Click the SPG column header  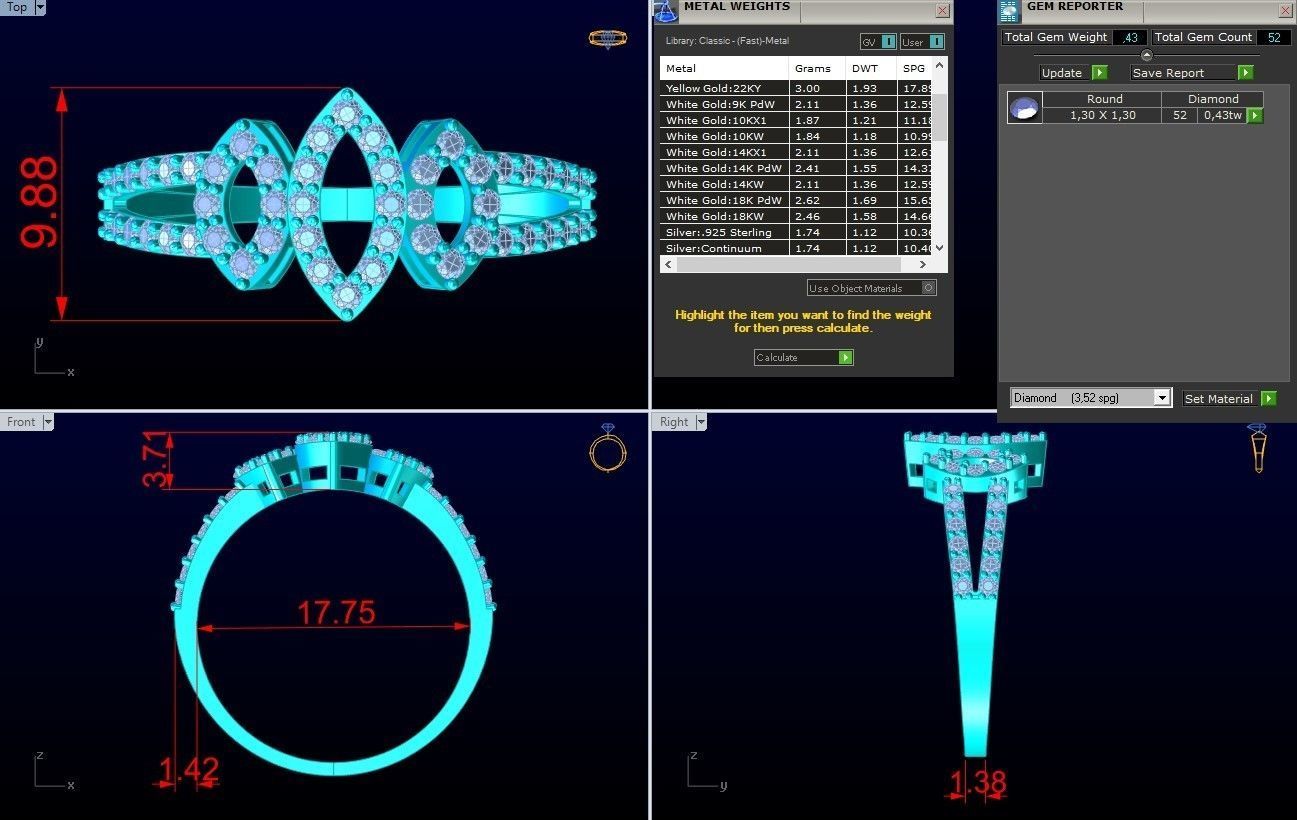914,68
